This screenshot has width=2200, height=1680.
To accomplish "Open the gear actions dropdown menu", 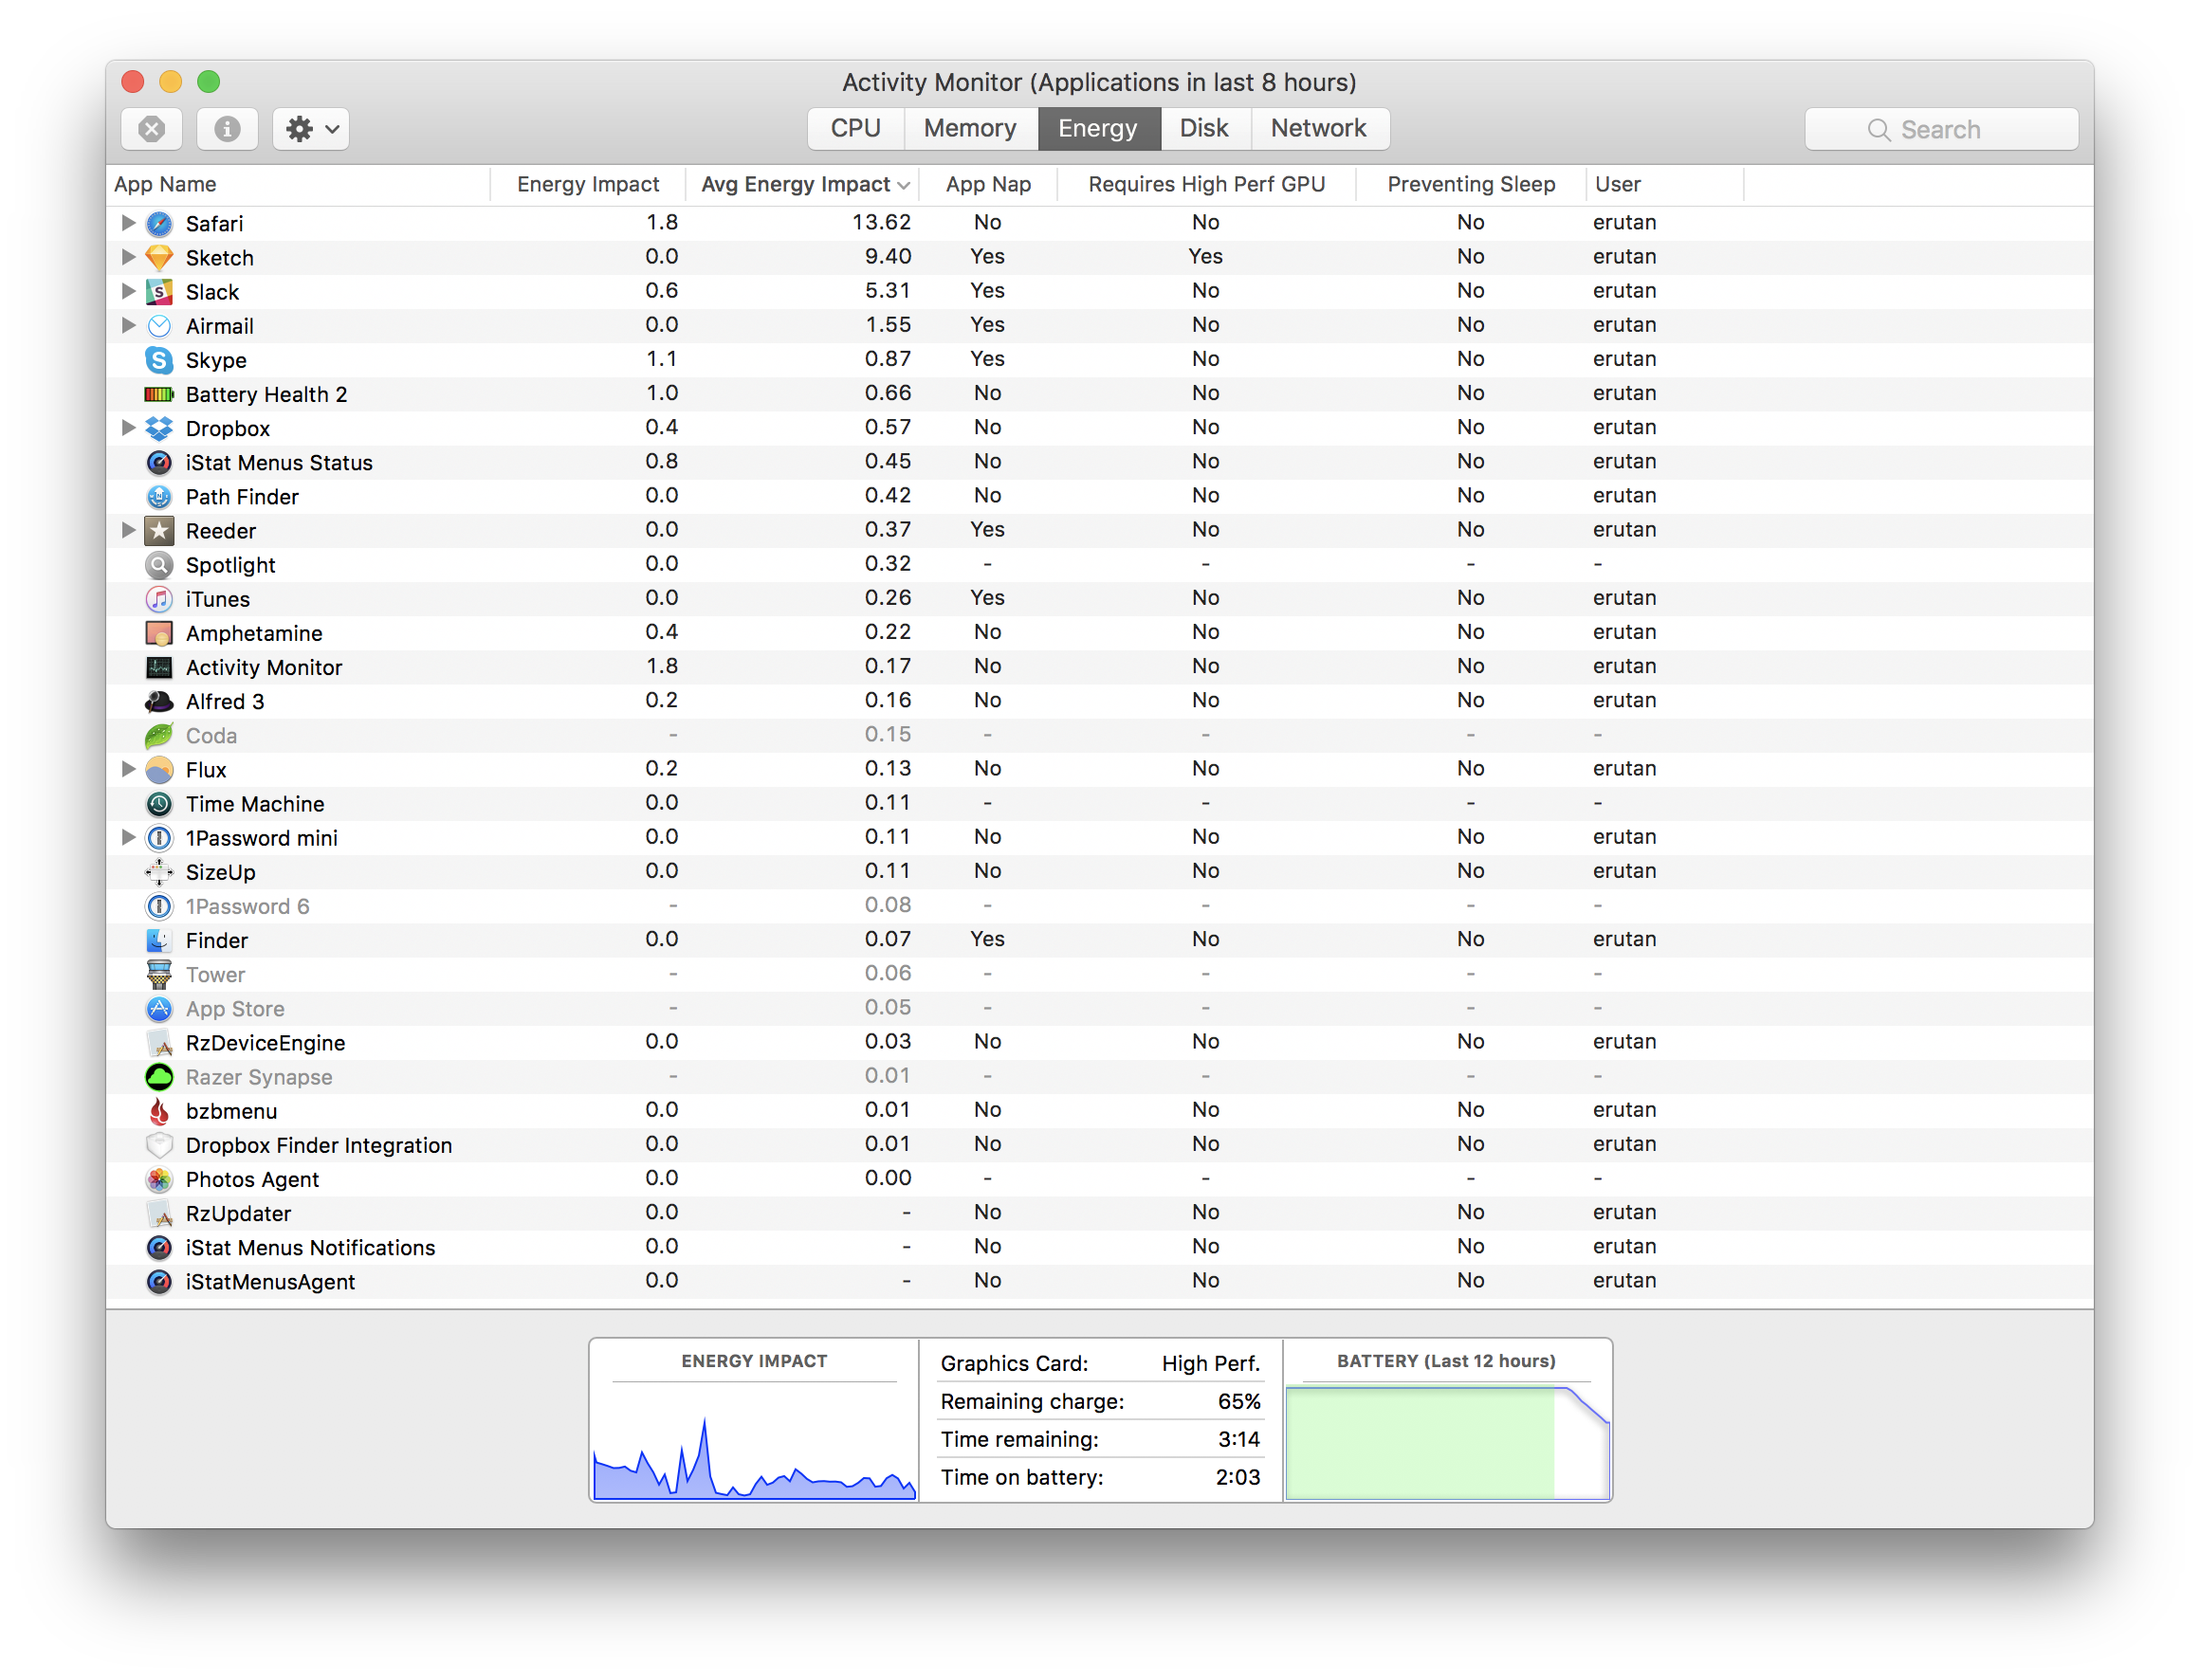I will (311, 129).
